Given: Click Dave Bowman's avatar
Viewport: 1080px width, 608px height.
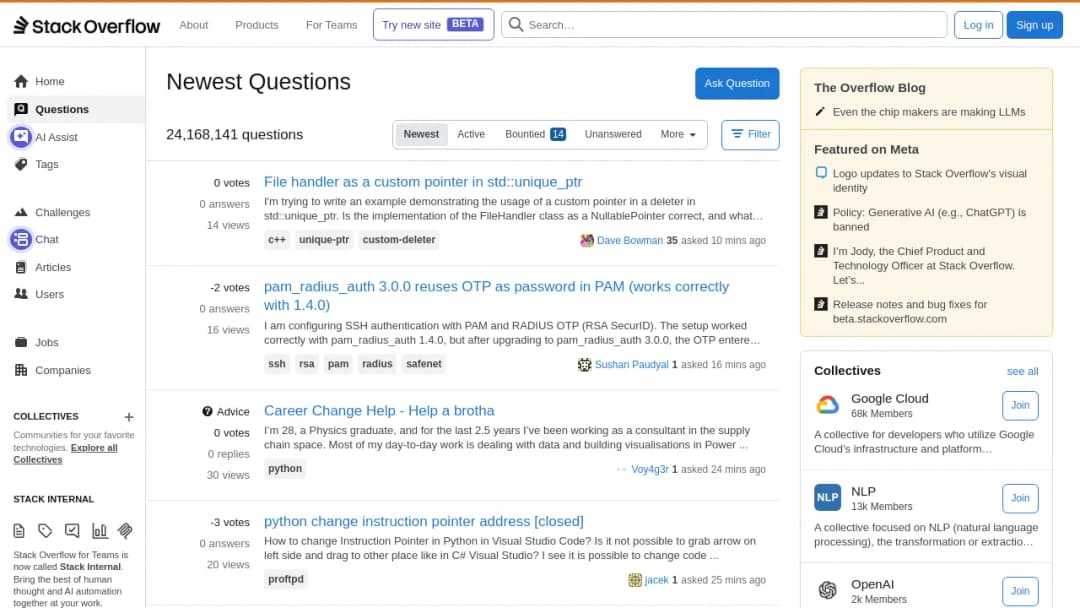Looking at the screenshot, I should coord(587,240).
